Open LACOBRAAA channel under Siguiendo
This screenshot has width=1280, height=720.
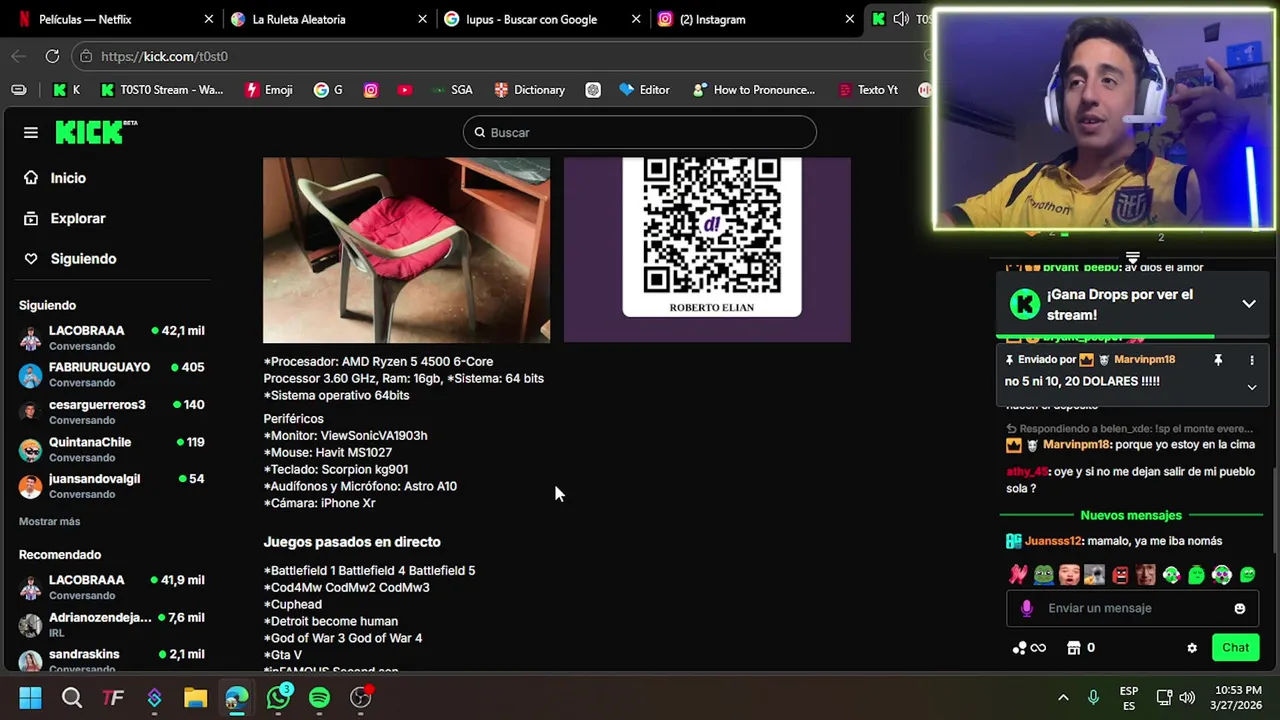pyautogui.click(x=112, y=338)
